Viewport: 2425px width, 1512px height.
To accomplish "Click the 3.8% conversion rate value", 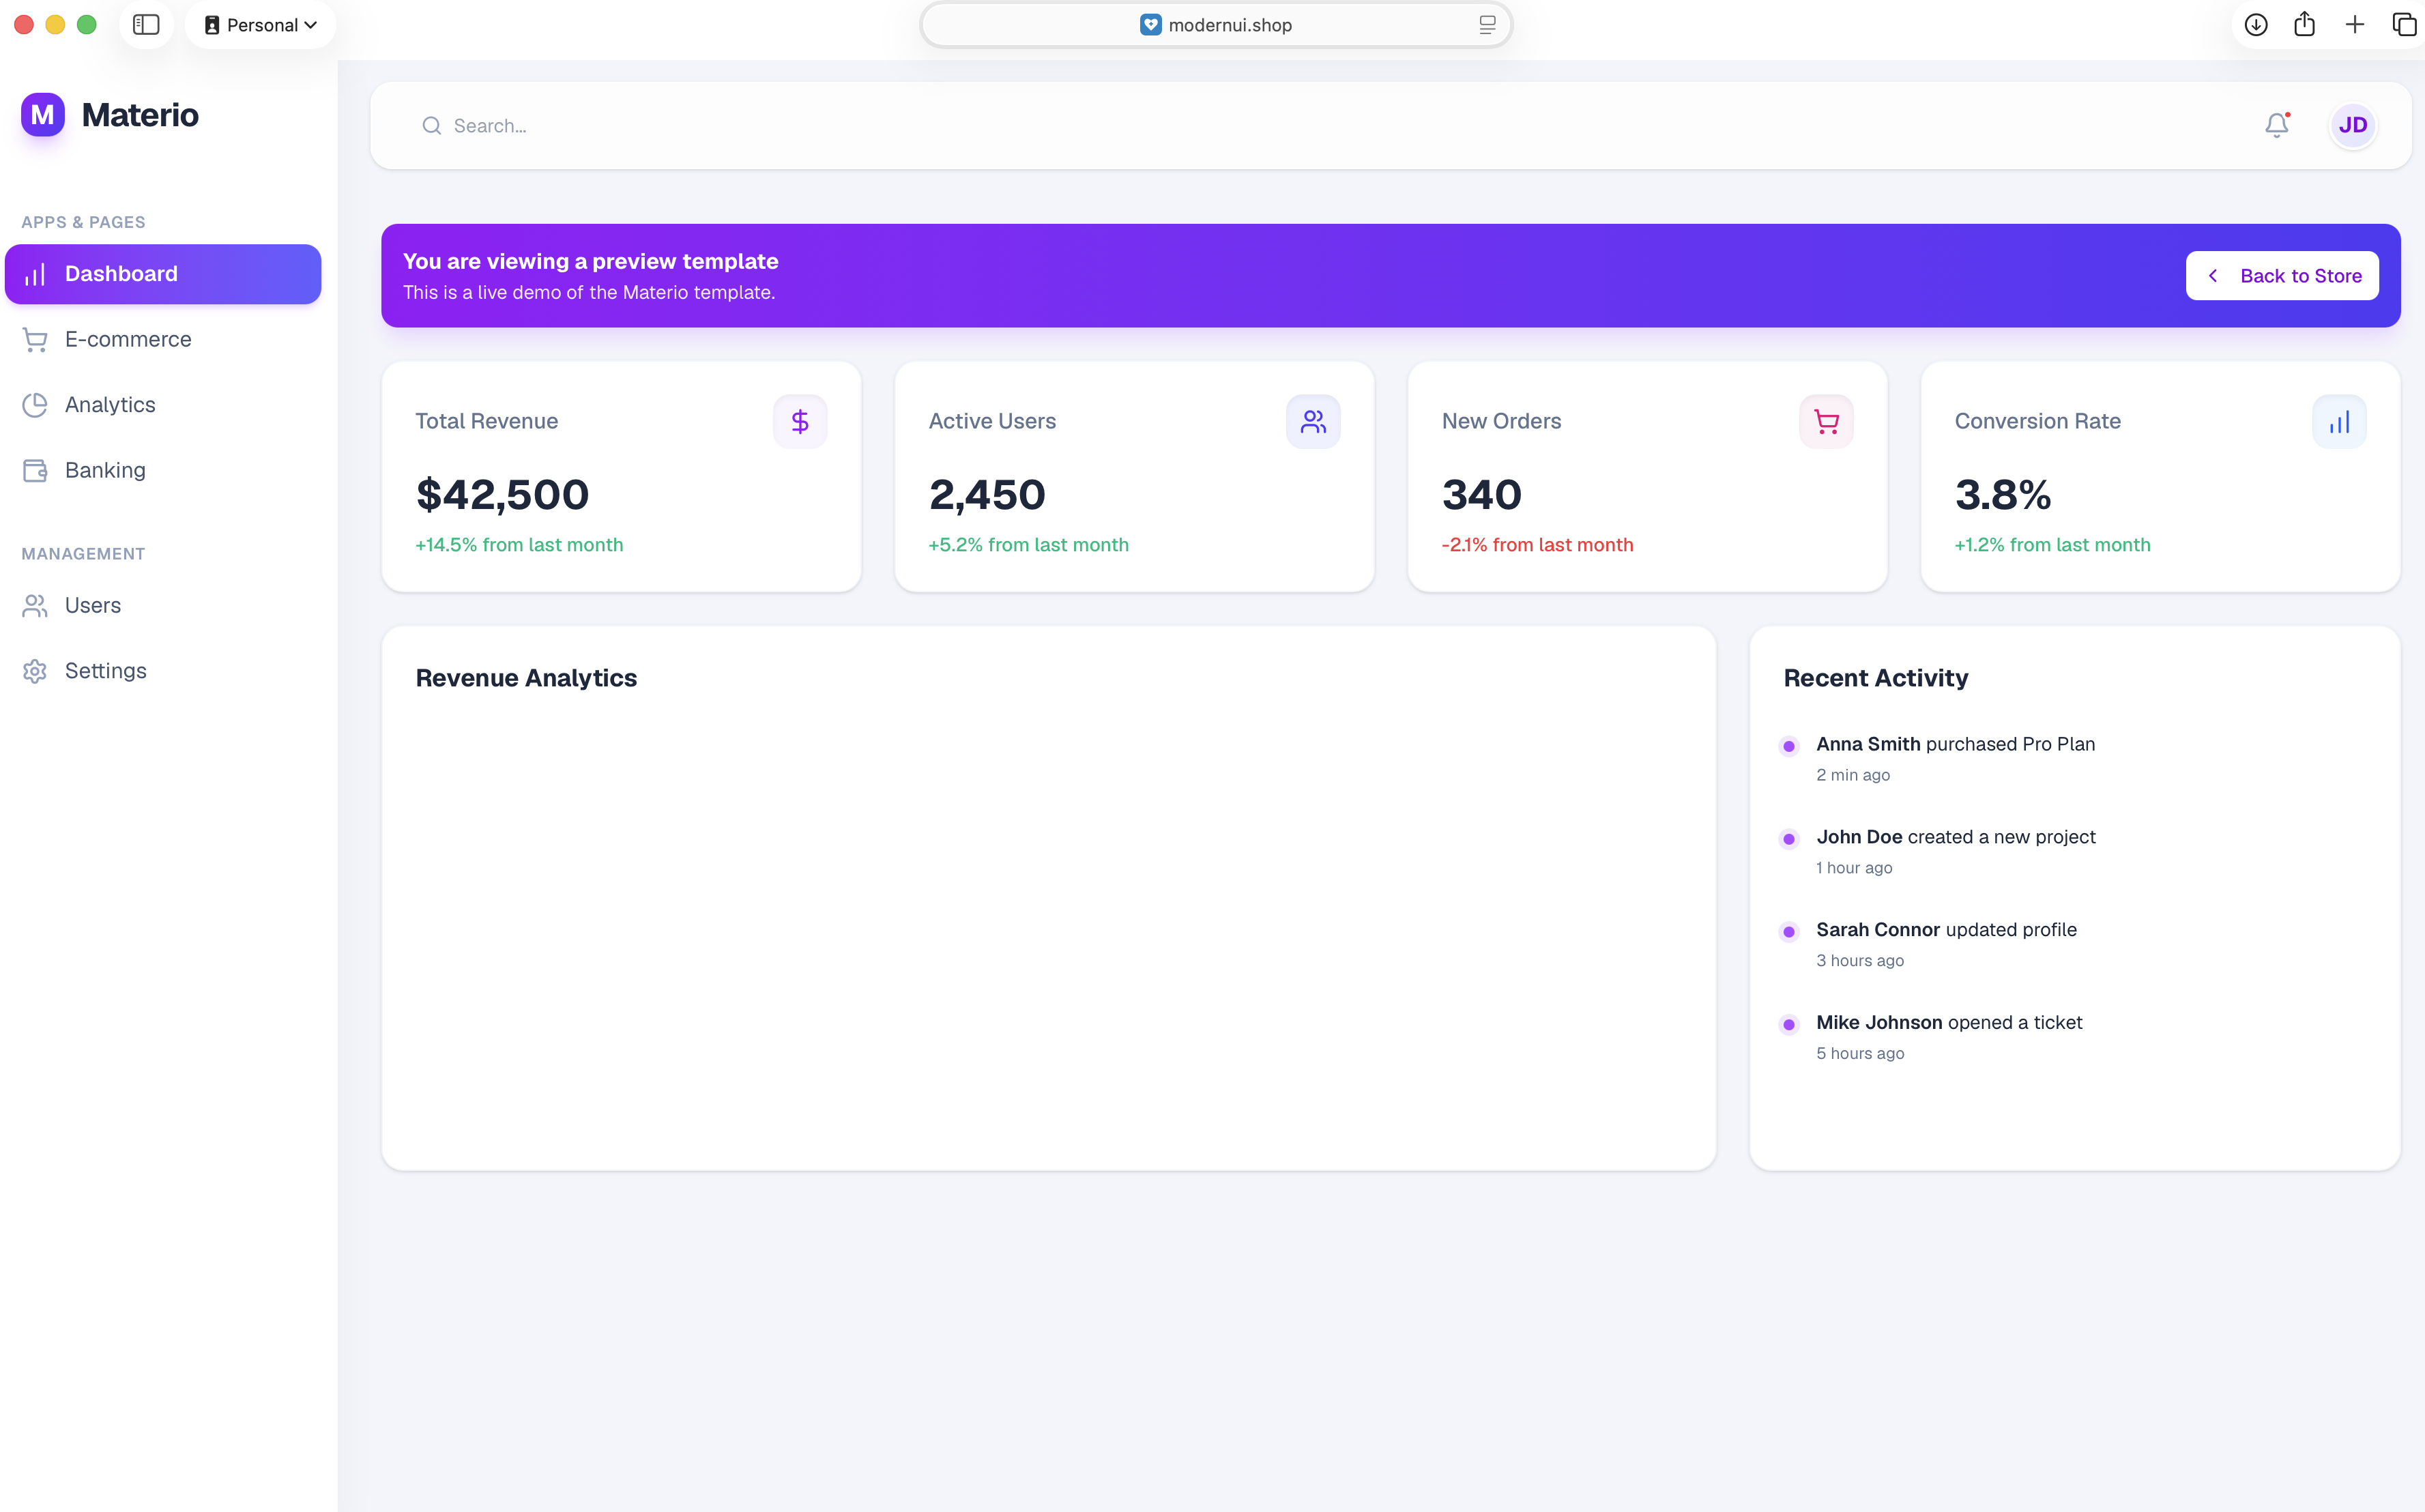I will coord(2003,495).
